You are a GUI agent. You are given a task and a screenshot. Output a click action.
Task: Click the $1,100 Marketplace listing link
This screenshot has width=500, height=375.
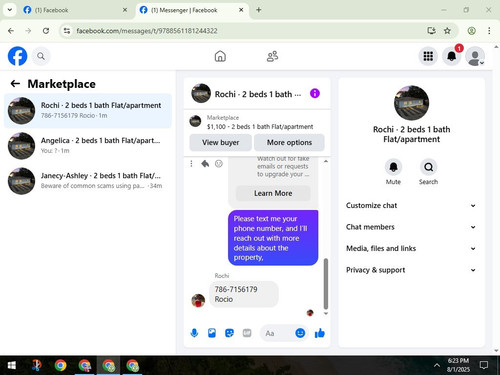point(260,127)
